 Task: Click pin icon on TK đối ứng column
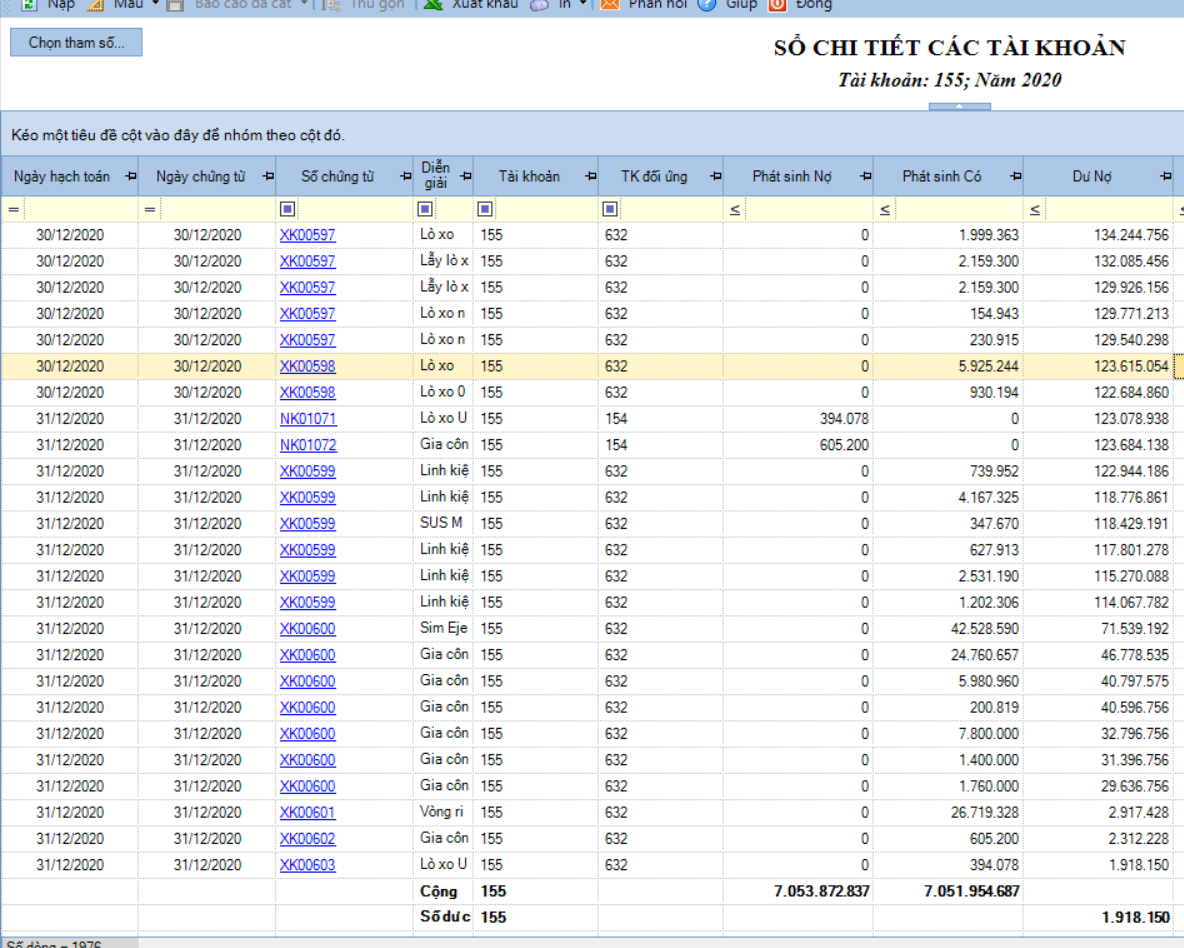[x=715, y=176]
